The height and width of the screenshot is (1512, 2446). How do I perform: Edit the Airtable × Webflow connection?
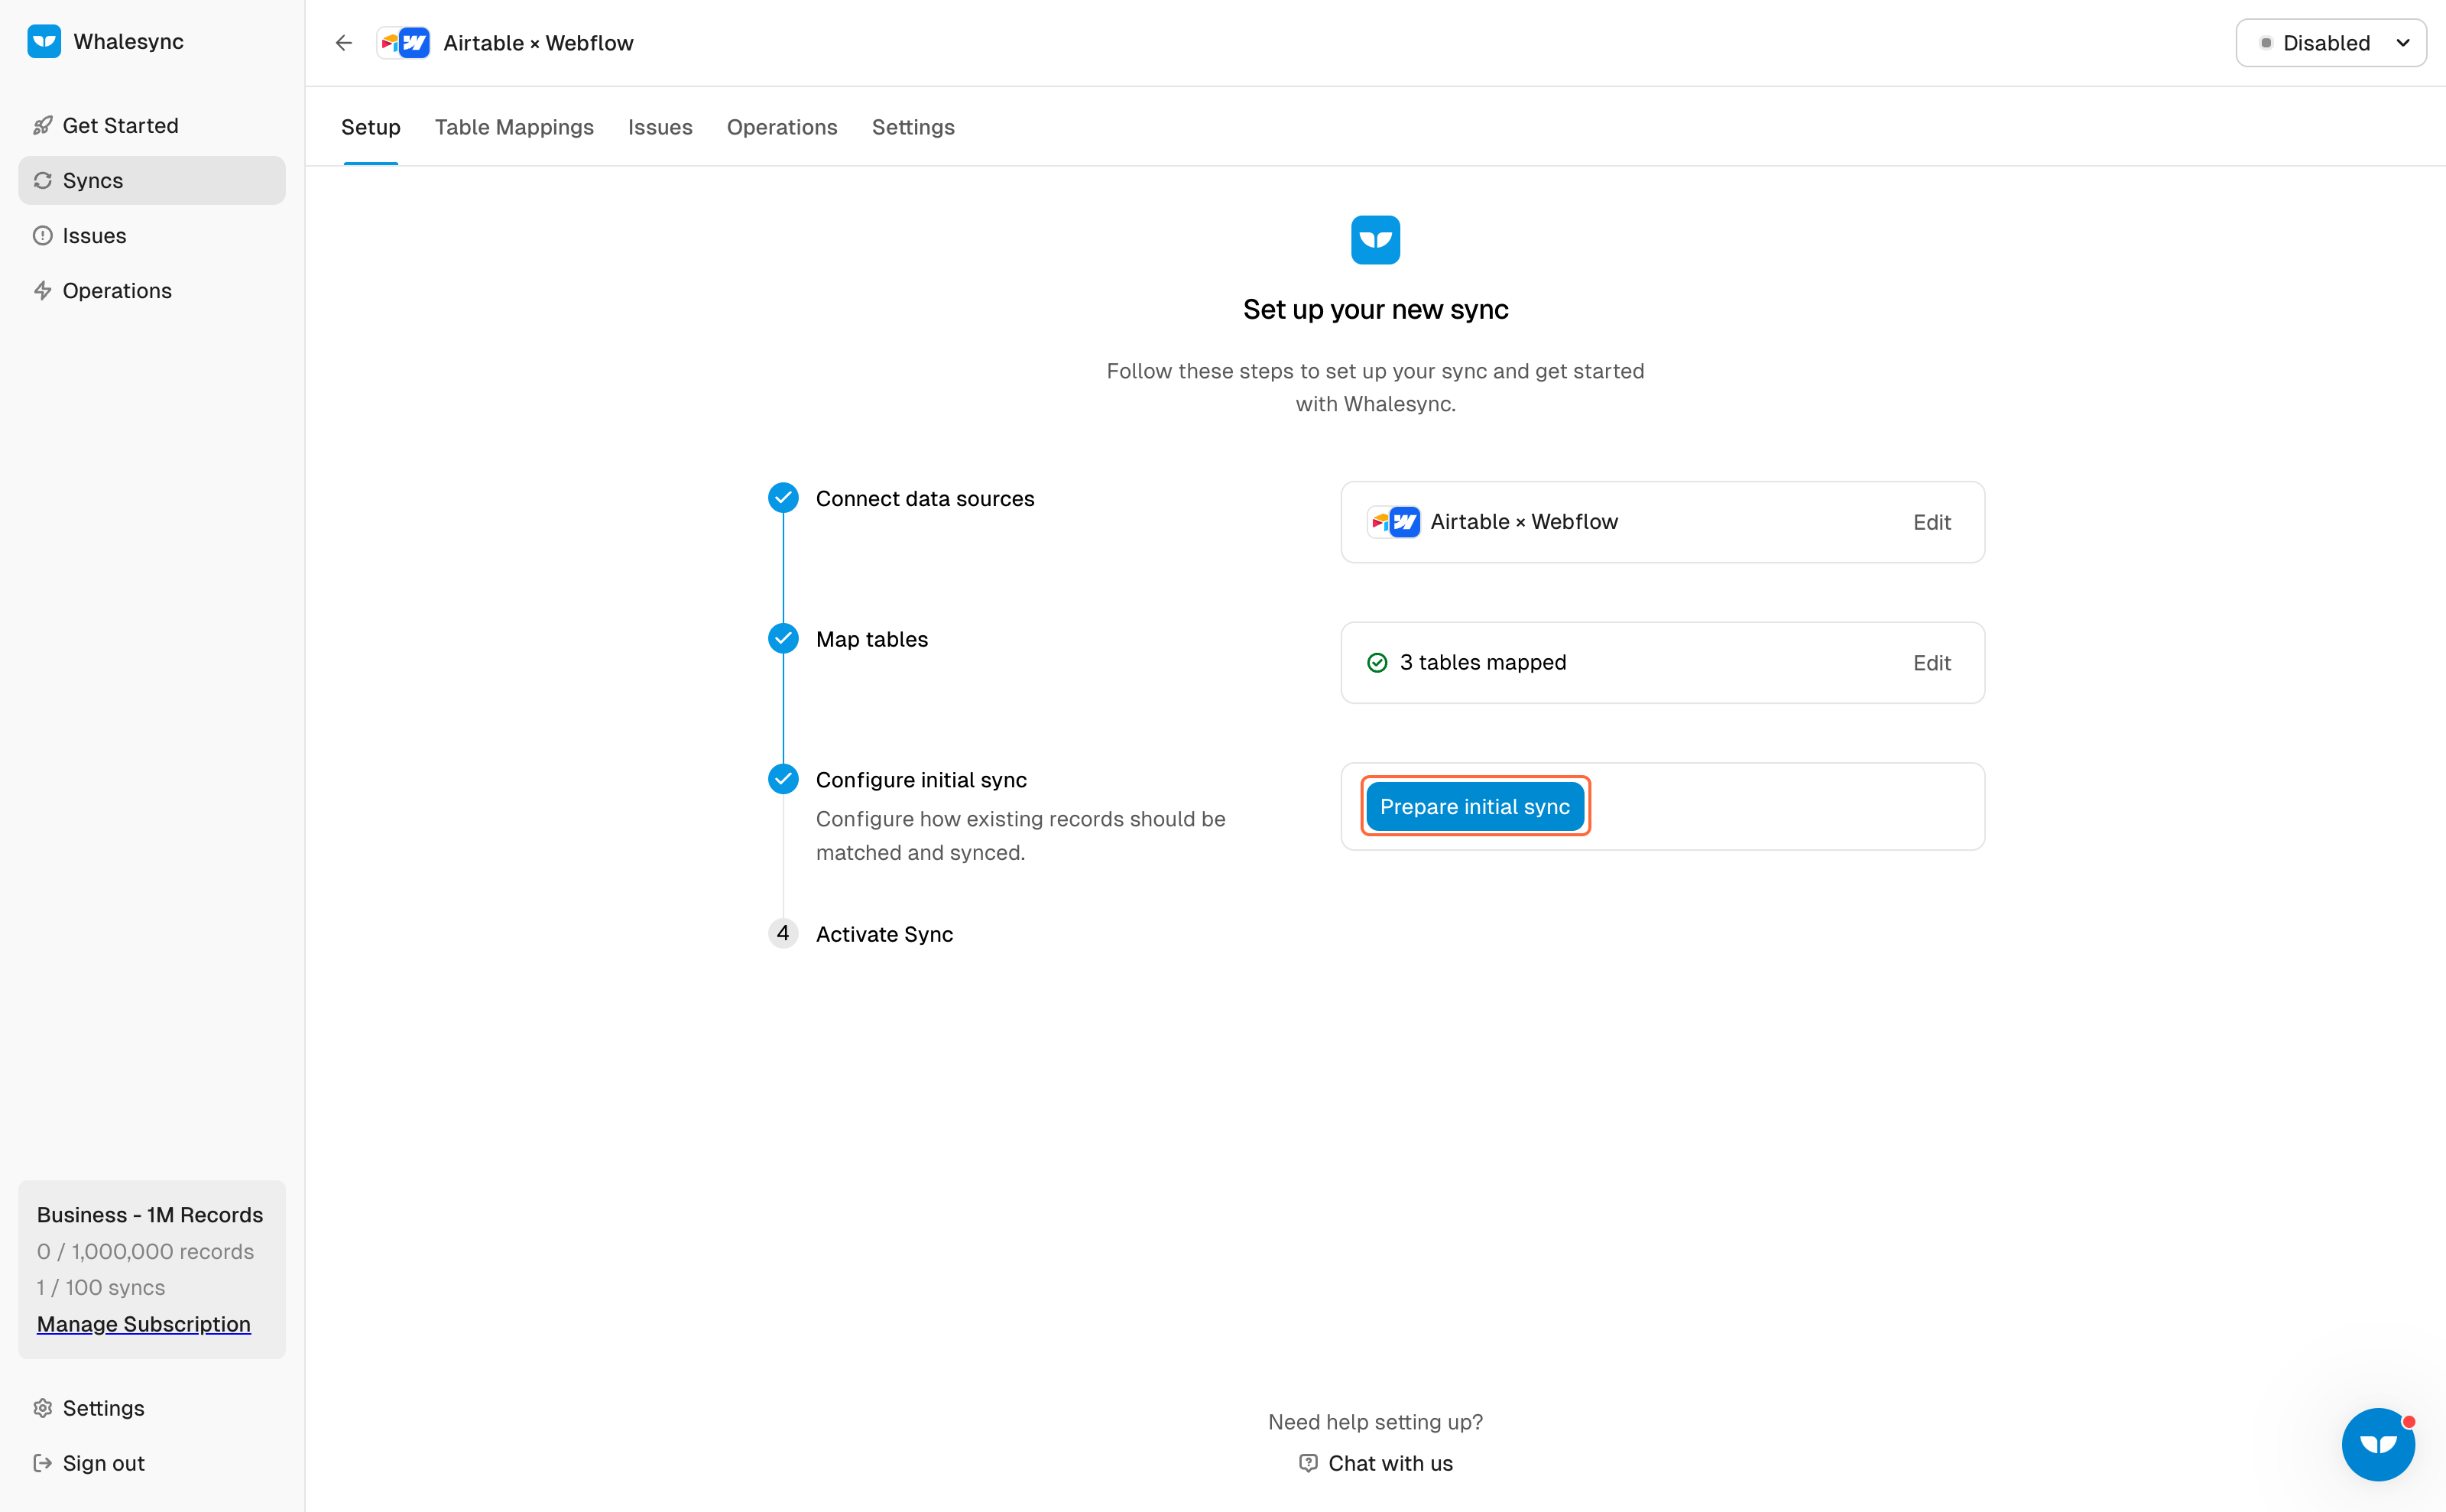tap(1932, 522)
